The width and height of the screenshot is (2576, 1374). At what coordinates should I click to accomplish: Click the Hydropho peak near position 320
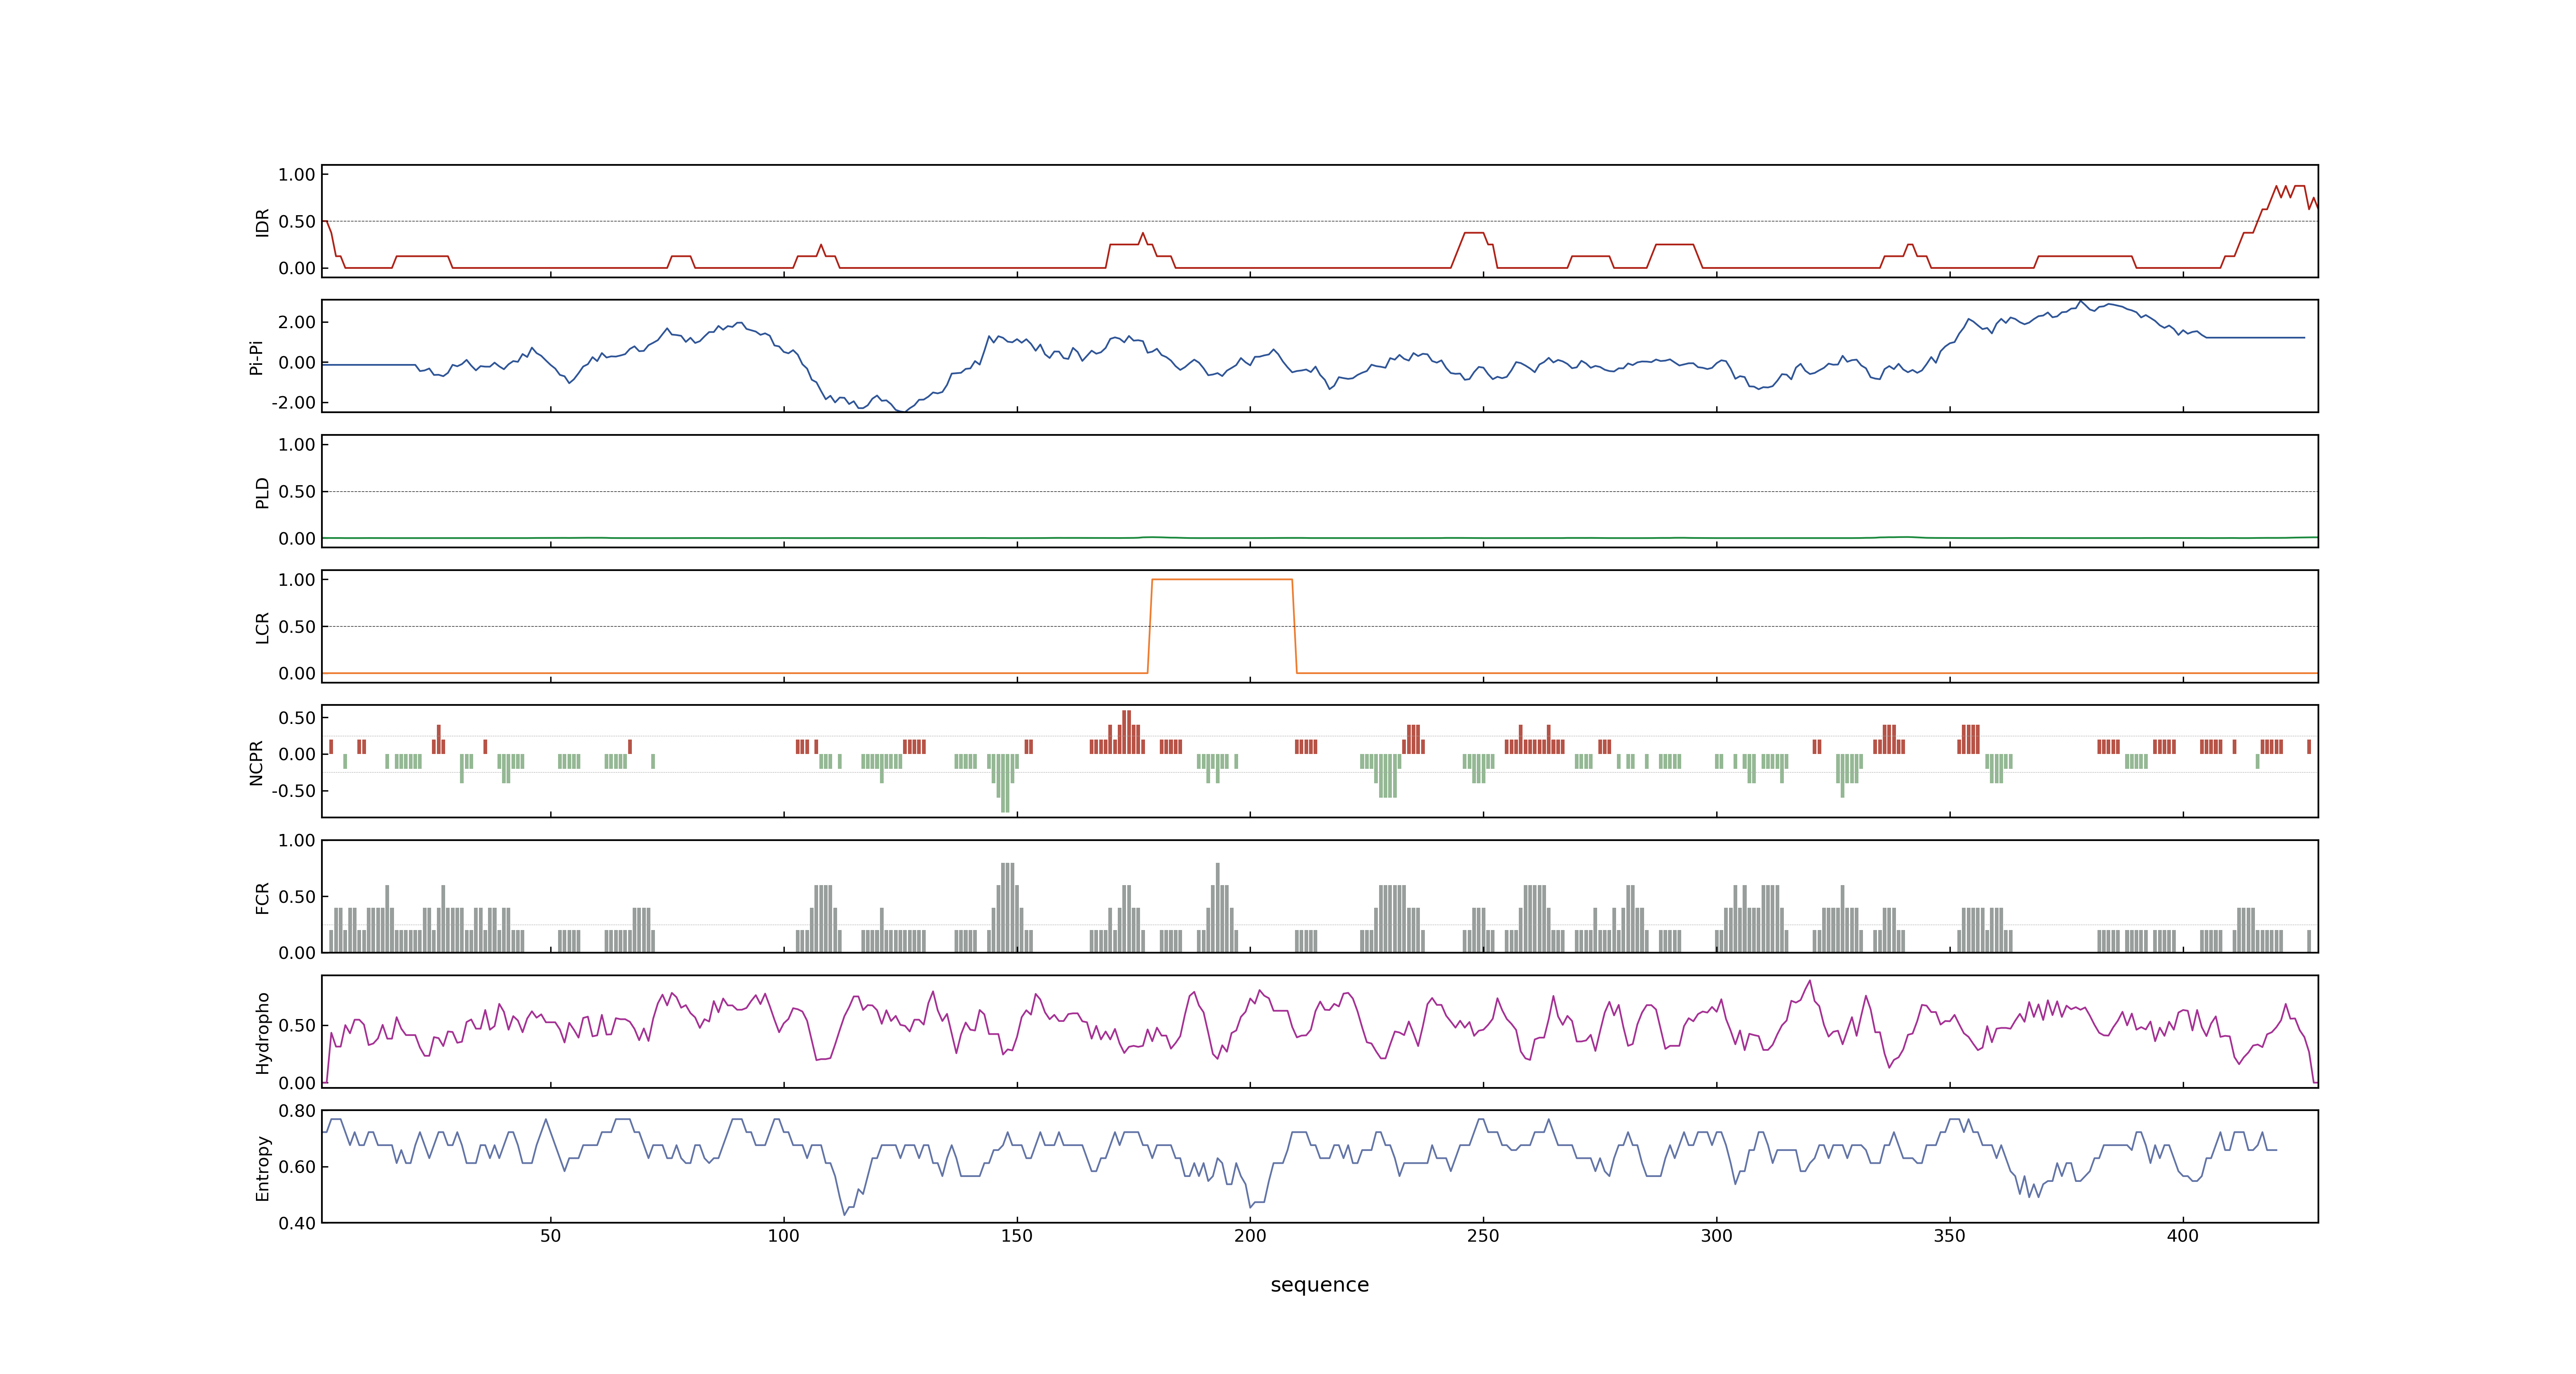click(1809, 982)
